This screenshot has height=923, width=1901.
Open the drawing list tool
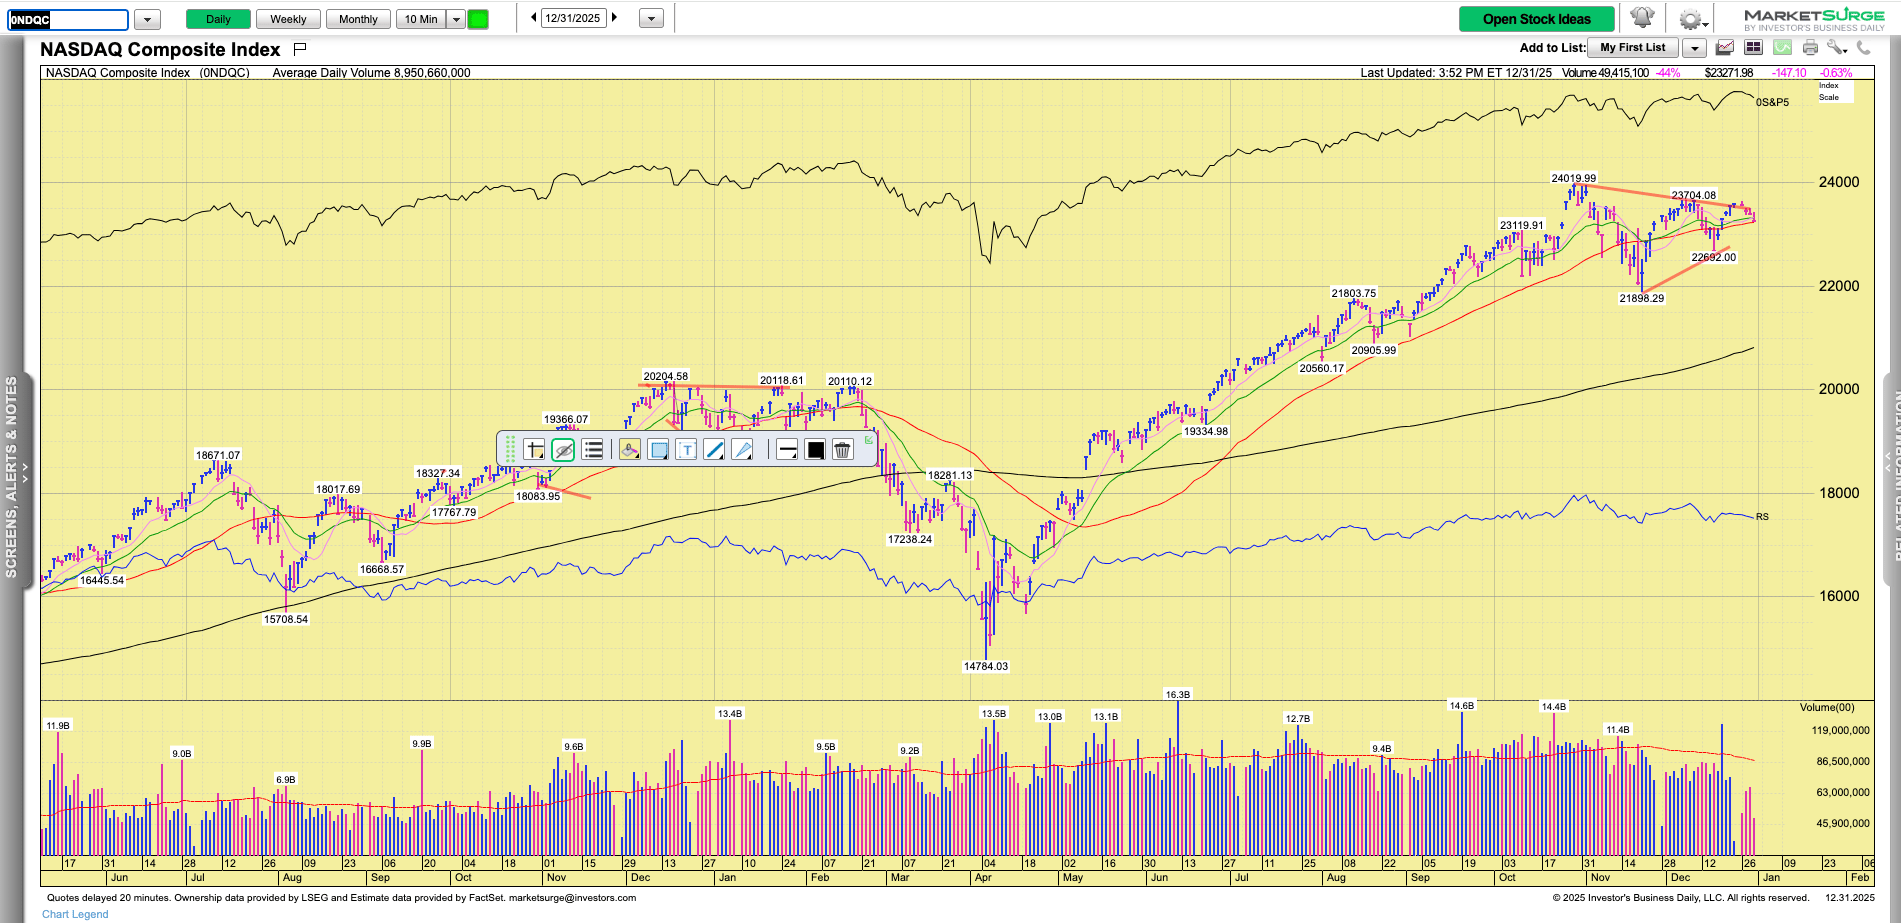[593, 450]
